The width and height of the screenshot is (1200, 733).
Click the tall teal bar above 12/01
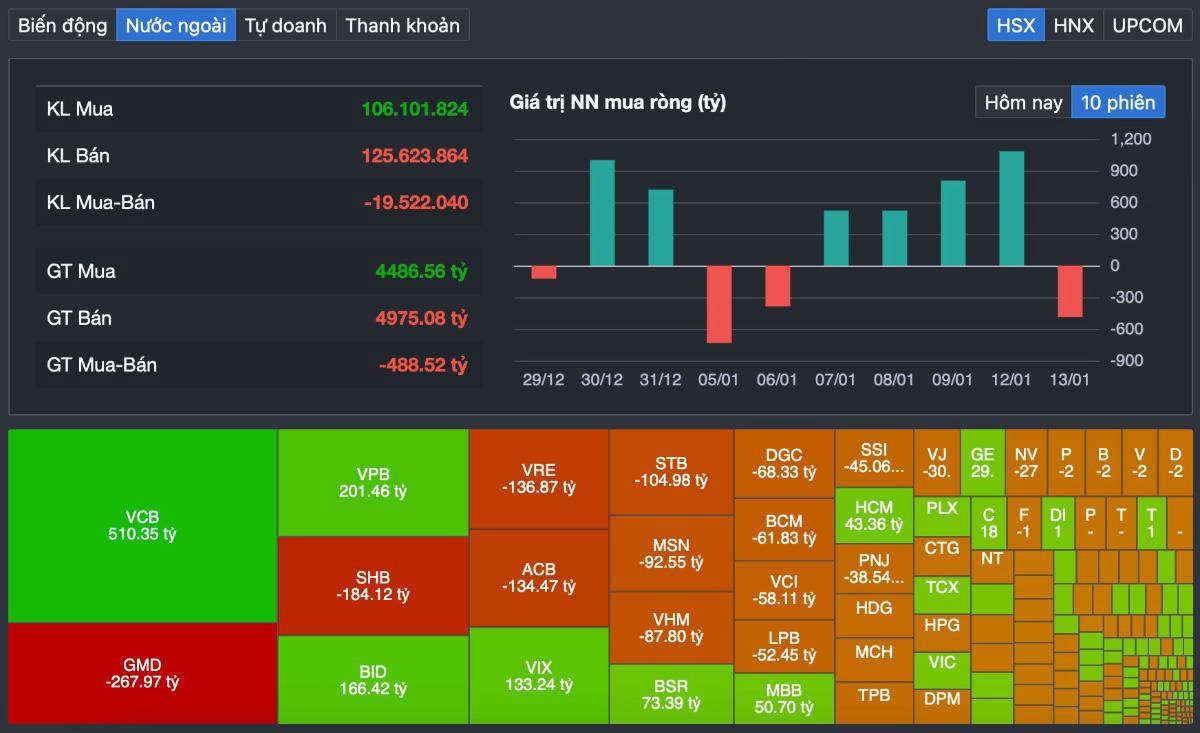pos(1011,210)
